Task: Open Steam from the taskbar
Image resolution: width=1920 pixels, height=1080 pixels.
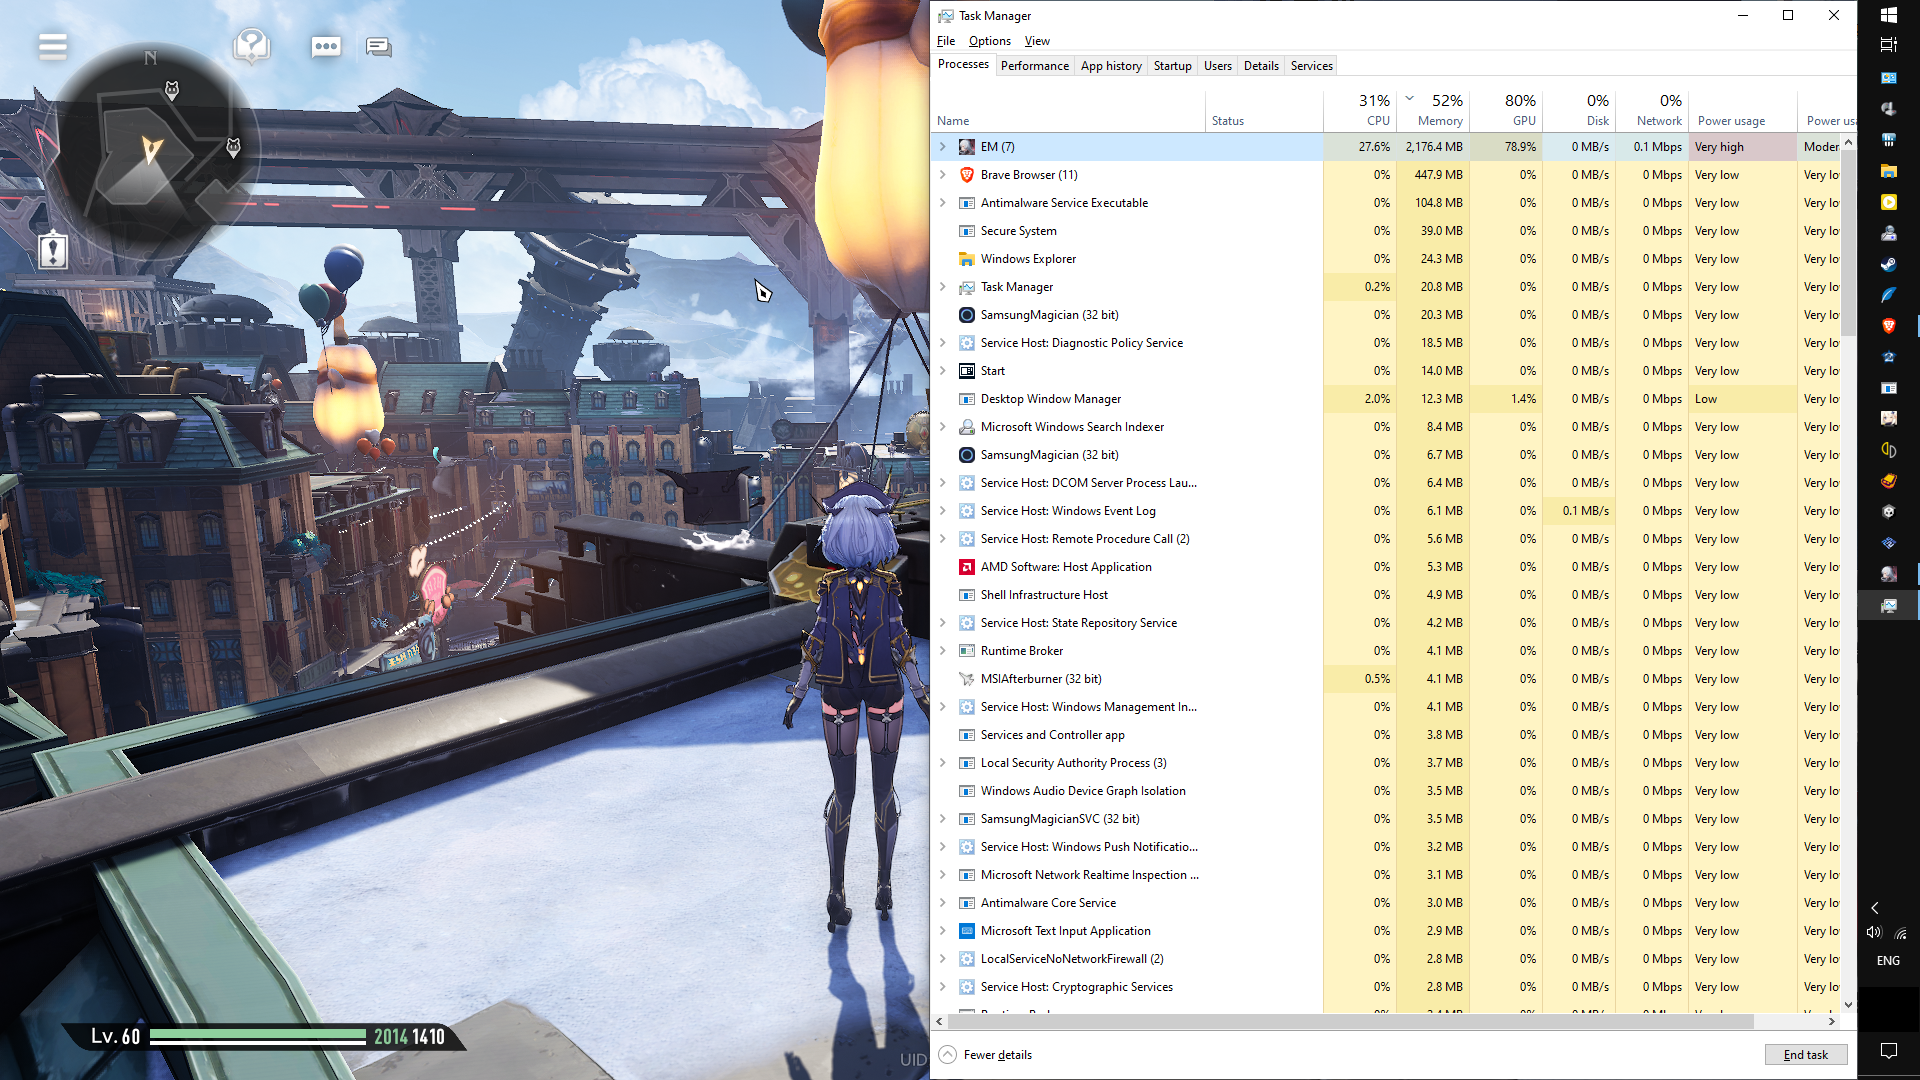Action: point(1888,265)
